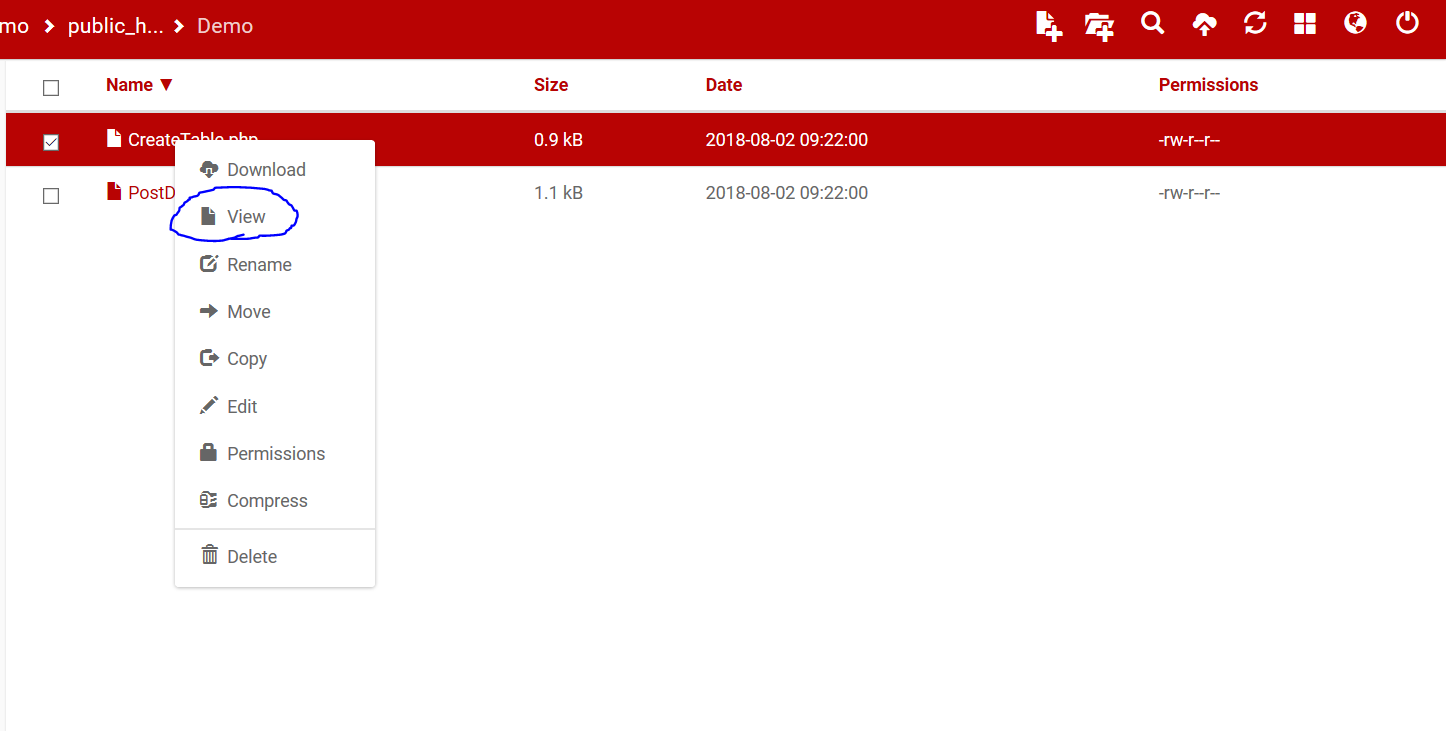Screen dimensions: 1446x731
Task: Click the Permissions column header
Action: pos(1207,85)
